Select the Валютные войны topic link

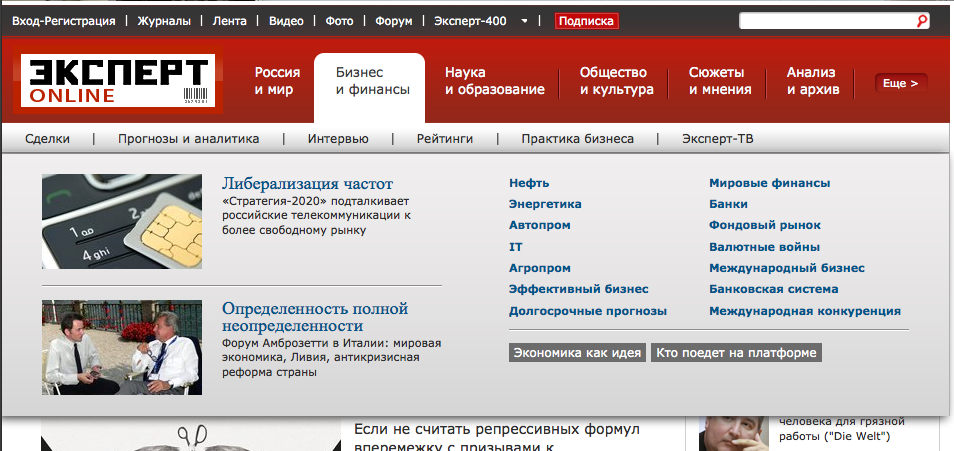tap(764, 246)
